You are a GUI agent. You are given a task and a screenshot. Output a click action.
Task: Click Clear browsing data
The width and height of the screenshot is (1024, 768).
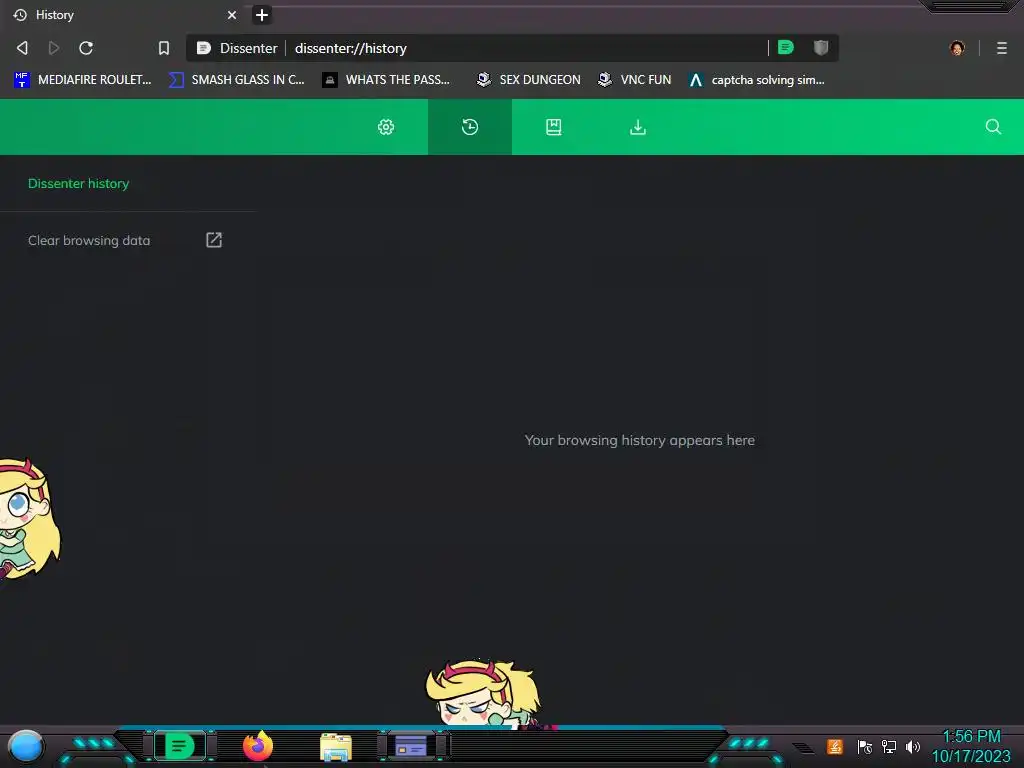coord(89,240)
